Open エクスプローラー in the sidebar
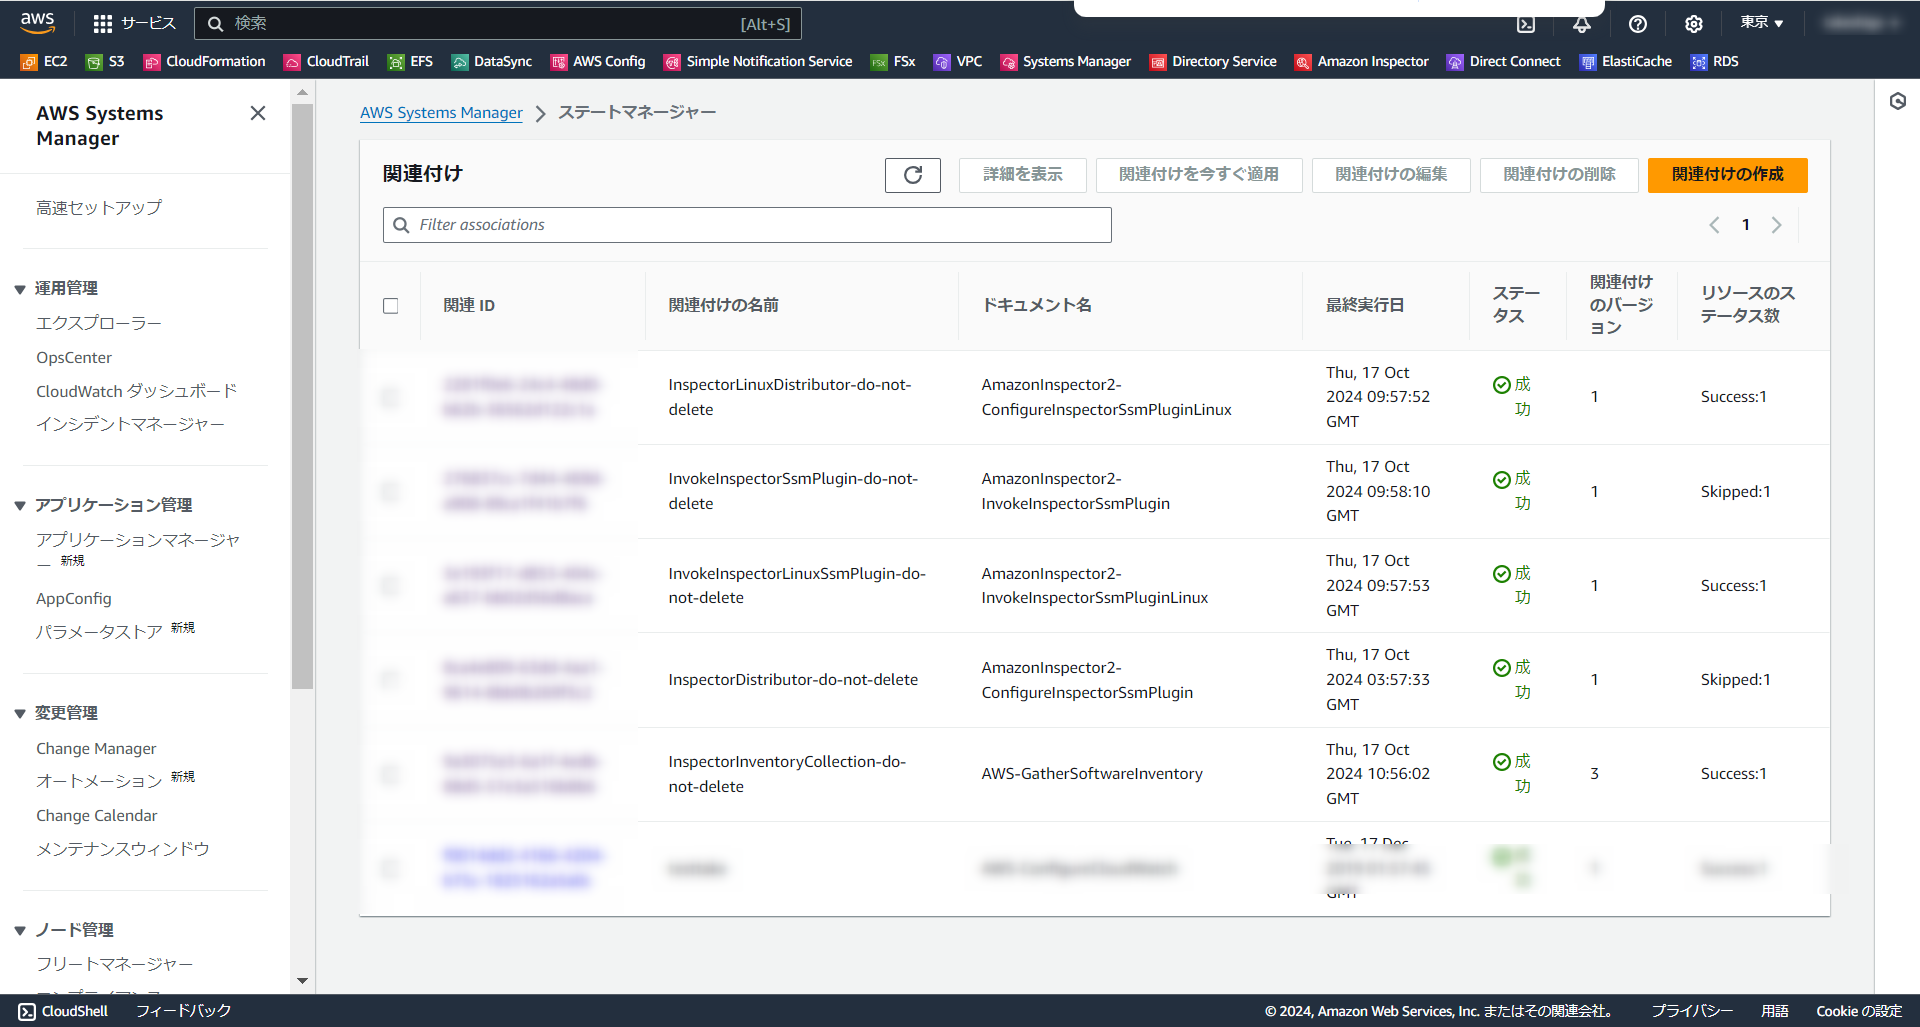 [x=99, y=323]
